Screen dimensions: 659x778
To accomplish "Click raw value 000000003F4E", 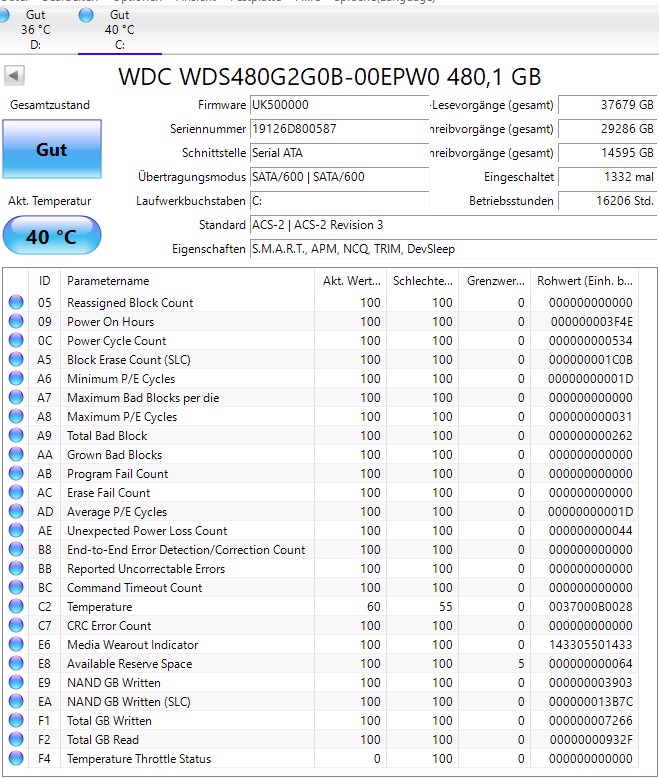I will click(592, 322).
